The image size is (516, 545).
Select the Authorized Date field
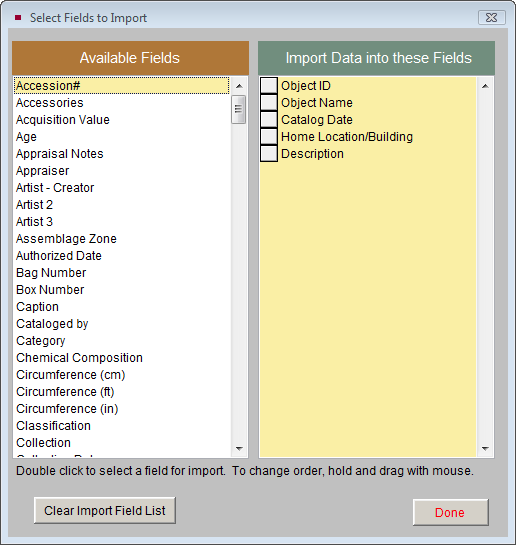coord(122,256)
